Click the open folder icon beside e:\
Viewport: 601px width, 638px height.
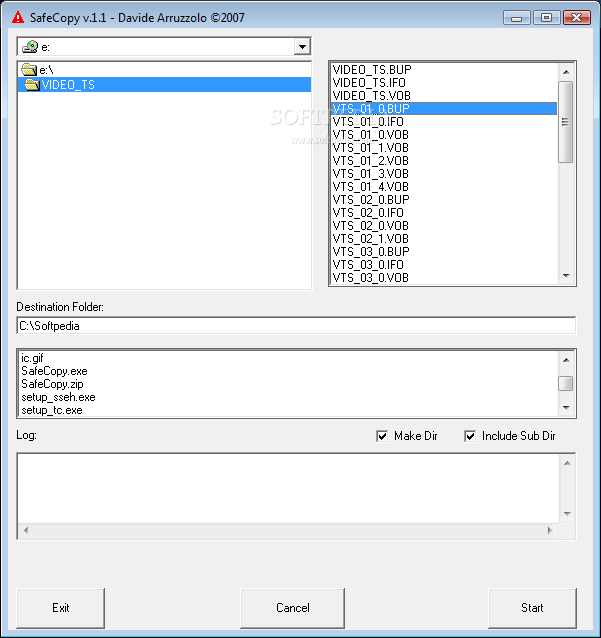click(29, 70)
